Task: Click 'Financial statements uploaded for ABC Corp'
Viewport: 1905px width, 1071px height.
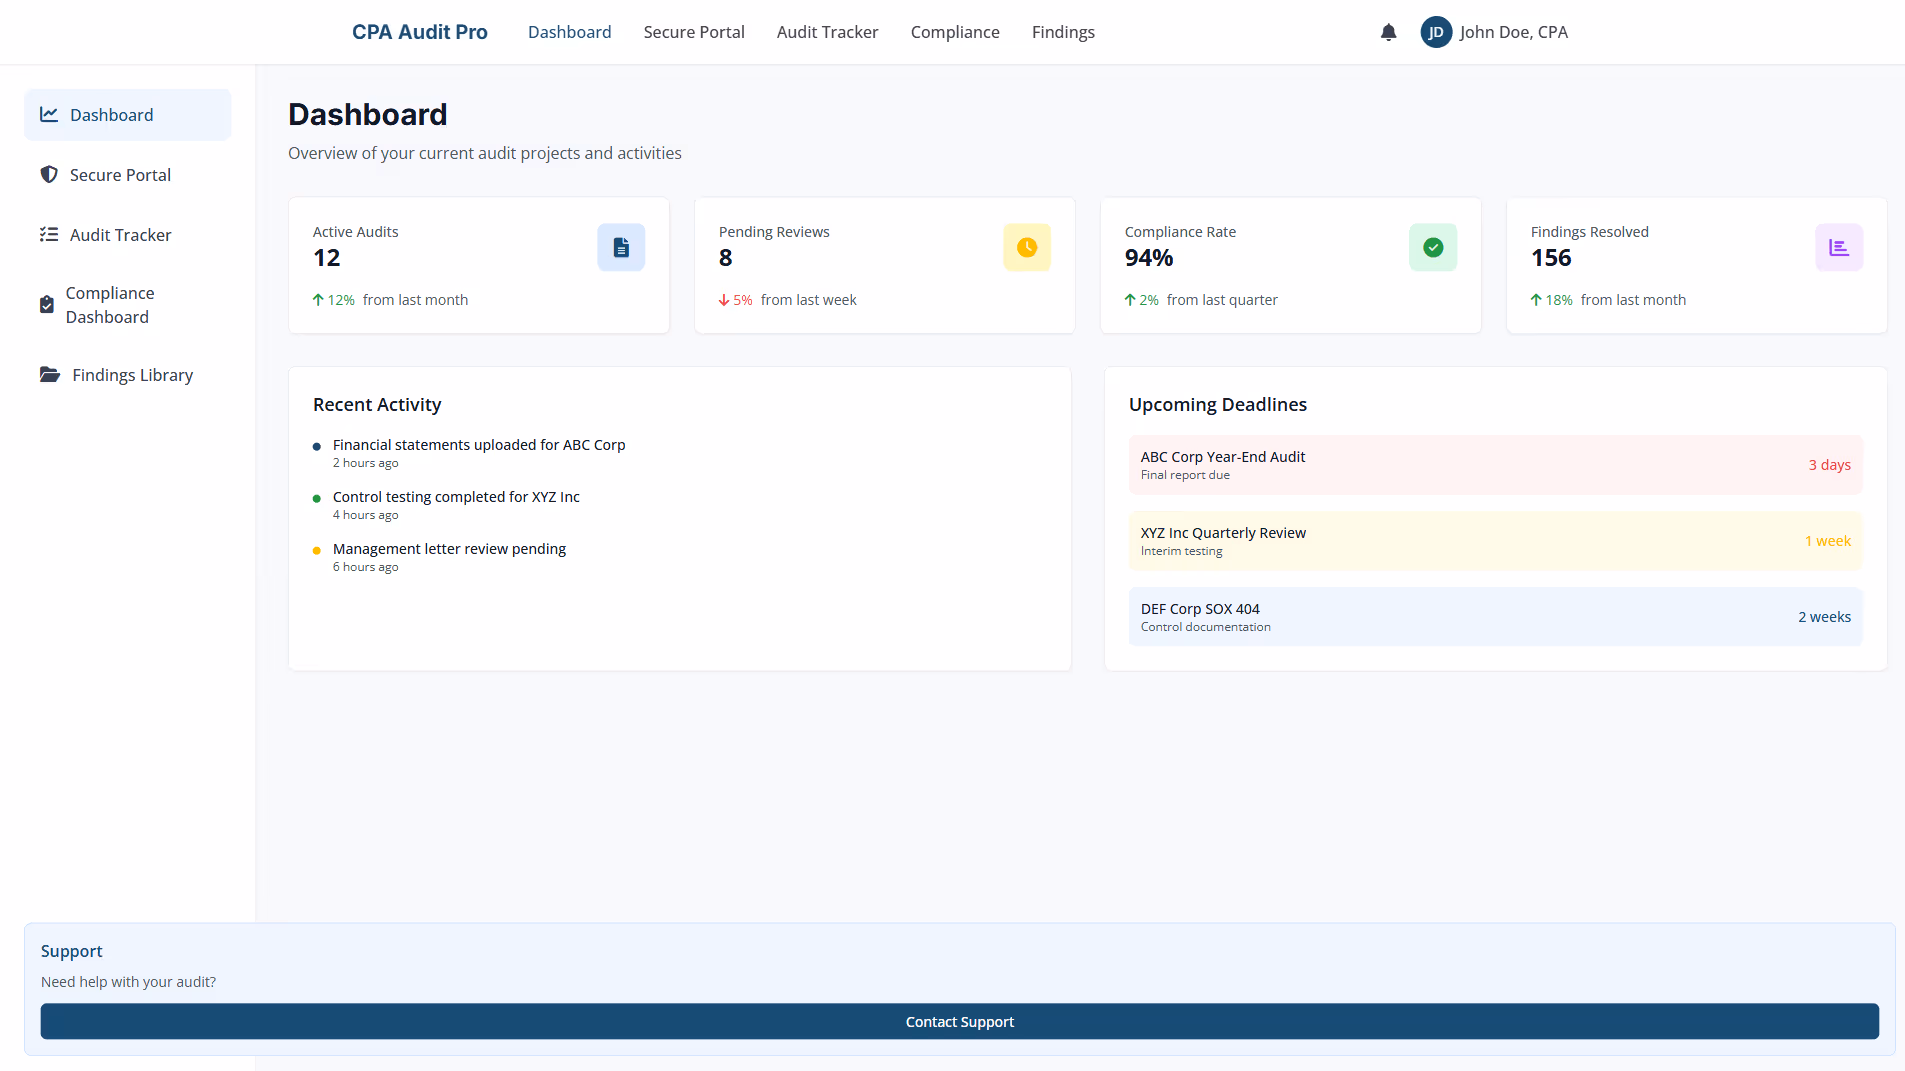Action: click(479, 445)
